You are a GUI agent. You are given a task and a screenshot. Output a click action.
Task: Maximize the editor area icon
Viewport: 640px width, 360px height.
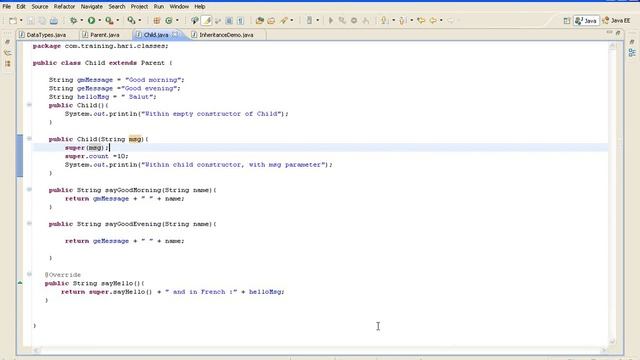[618, 32]
